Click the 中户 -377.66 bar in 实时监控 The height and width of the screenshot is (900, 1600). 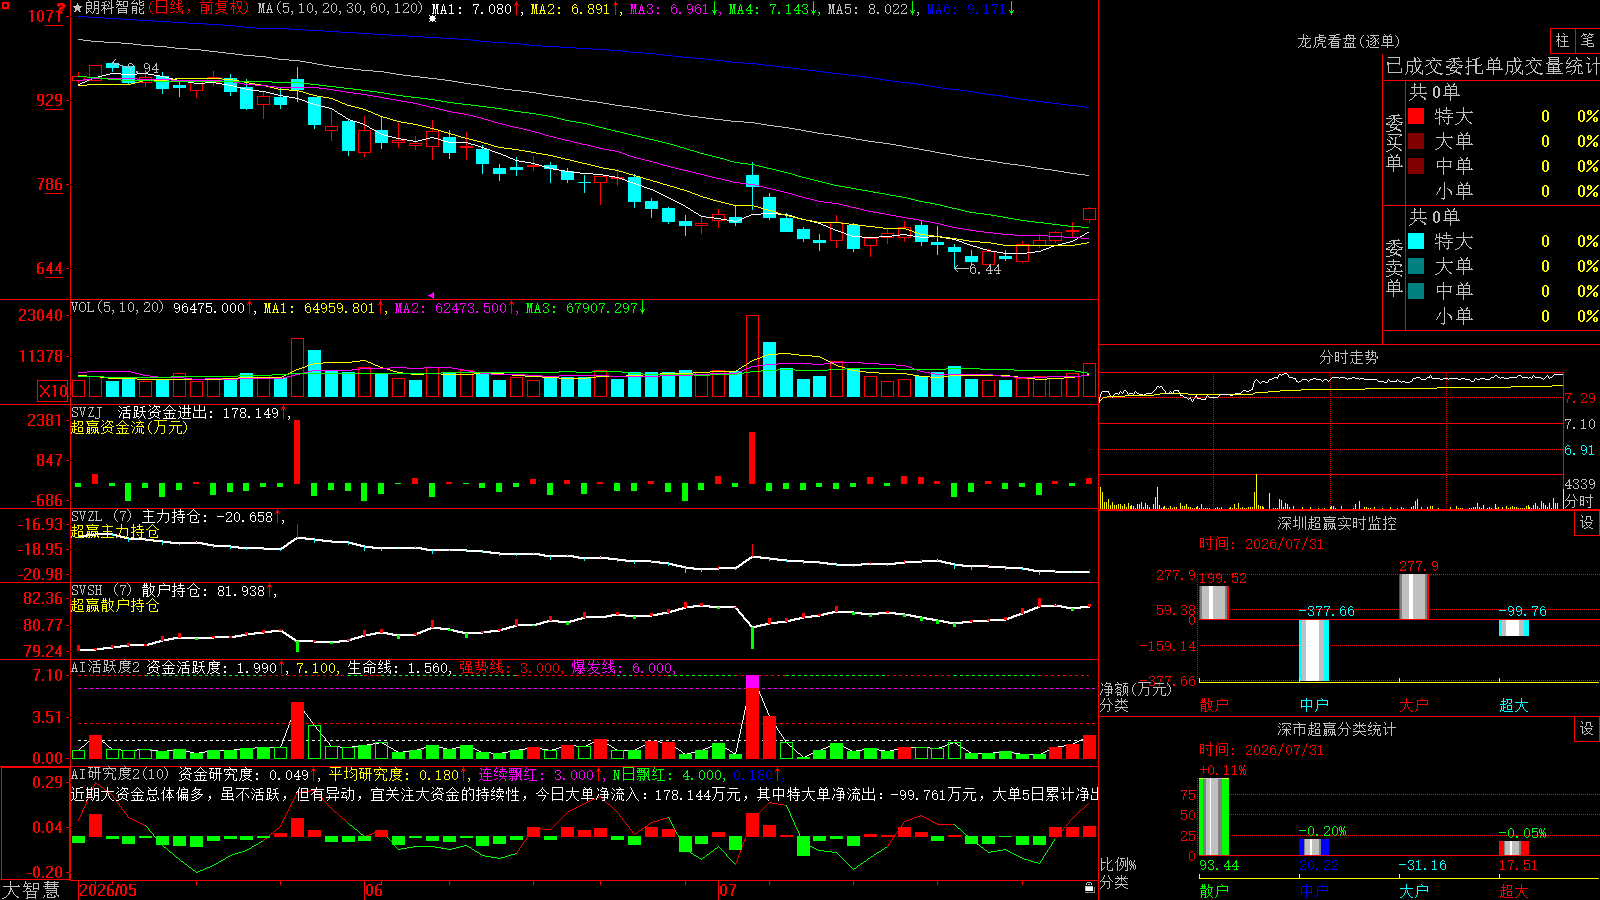tap(1314, 650)
